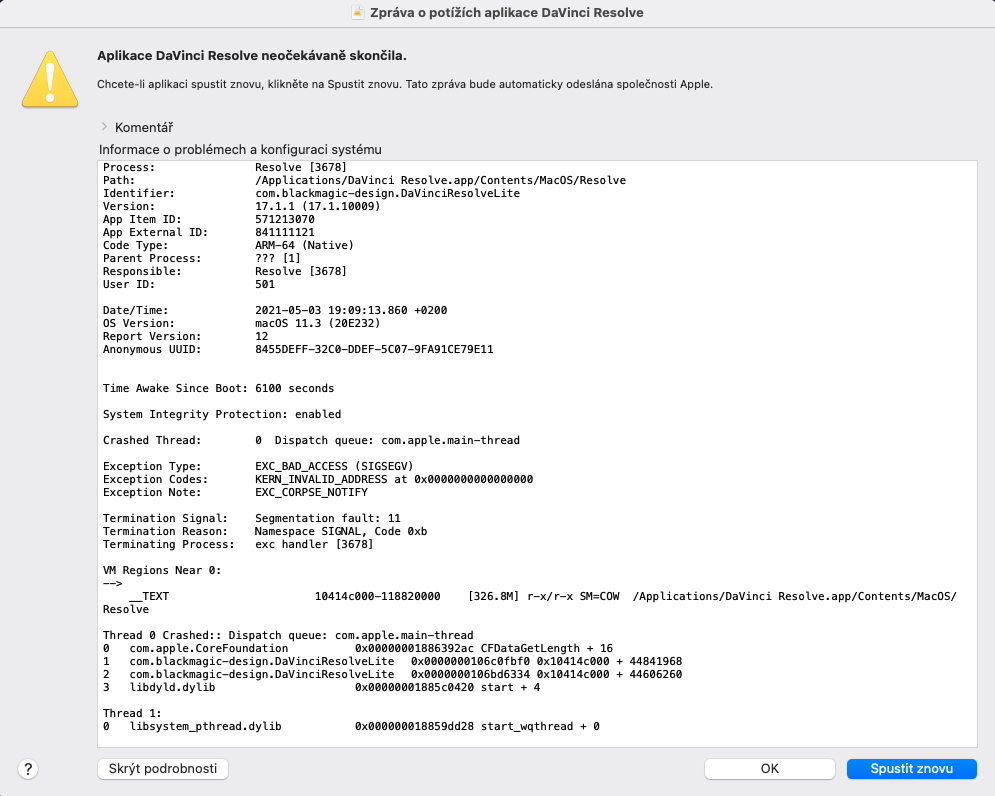
Task: Click the window title Zpráva o potížích aplikace
Action: coord(506,13)
